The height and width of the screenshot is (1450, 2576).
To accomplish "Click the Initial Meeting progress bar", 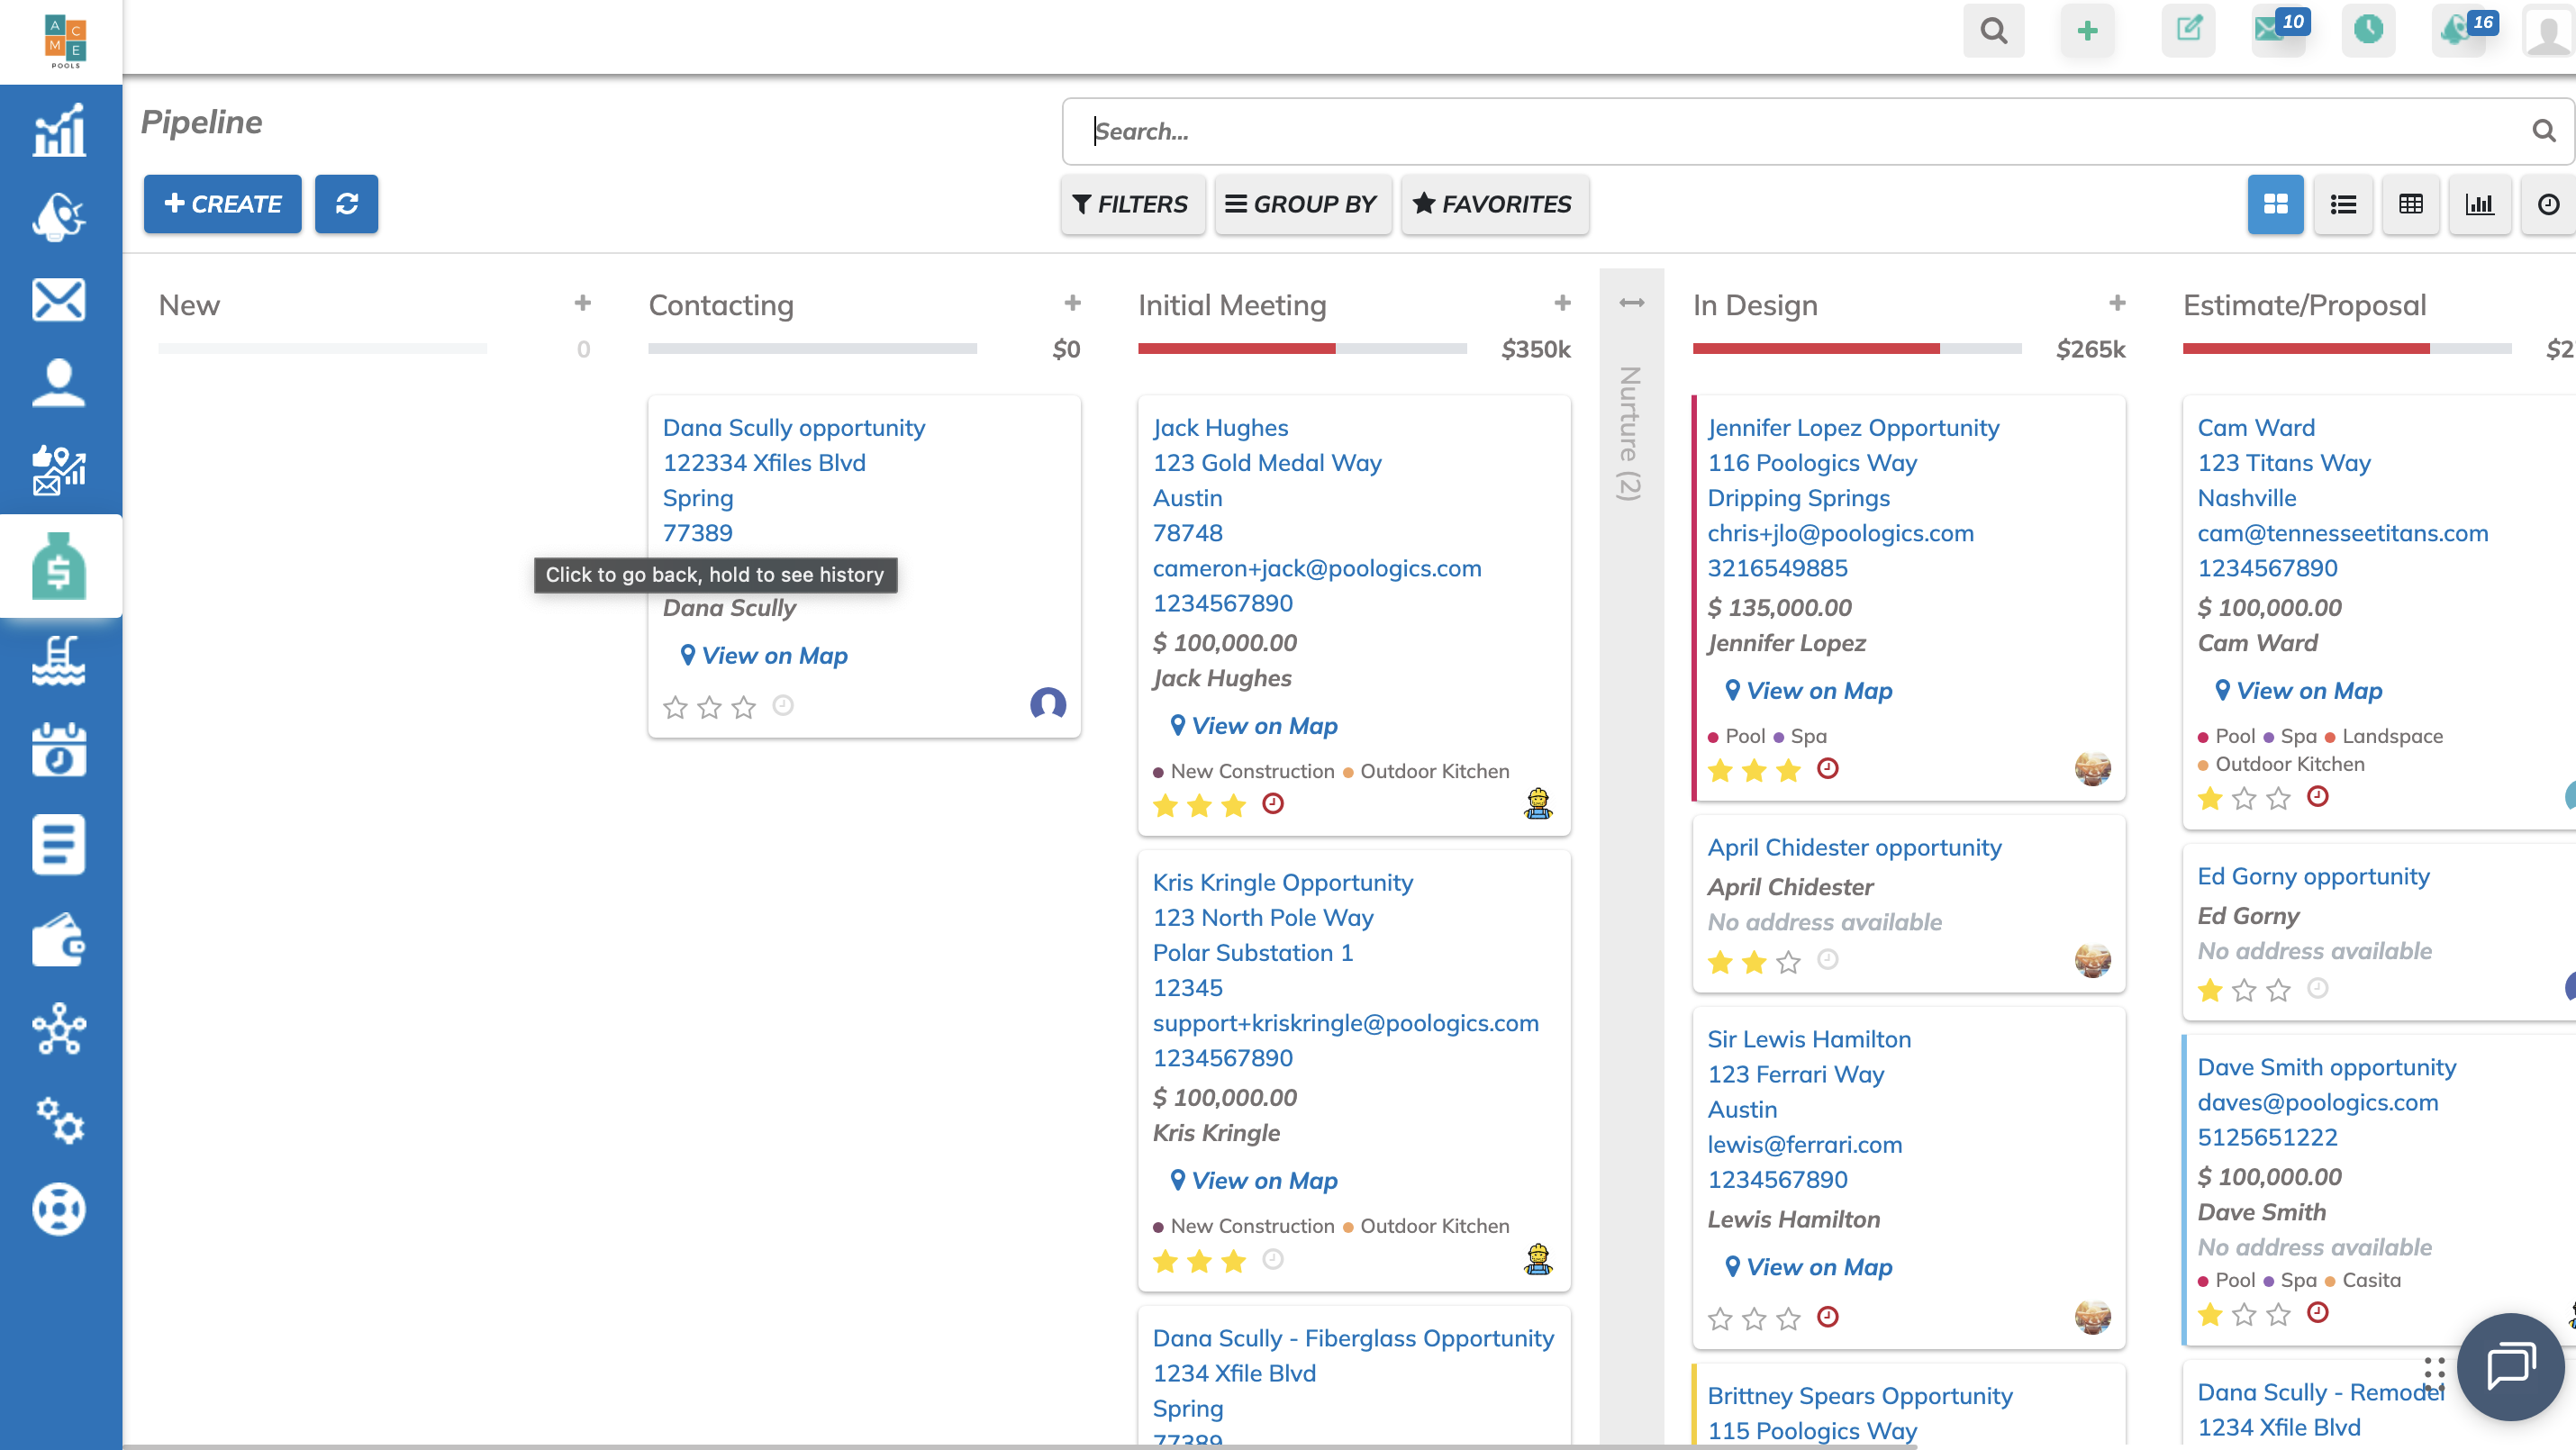I will [1301, 349].
